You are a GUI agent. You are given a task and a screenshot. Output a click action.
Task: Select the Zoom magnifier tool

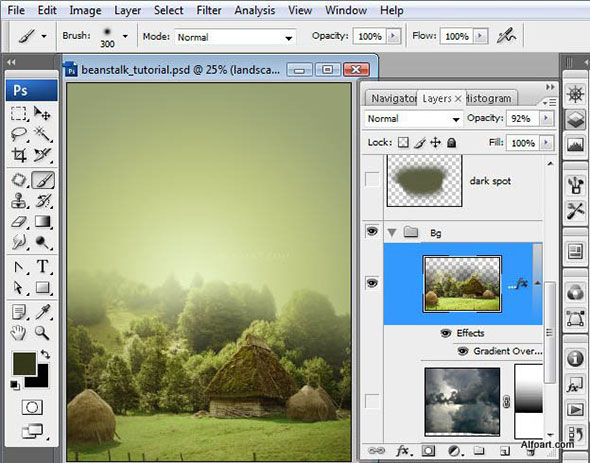[42, 333]
